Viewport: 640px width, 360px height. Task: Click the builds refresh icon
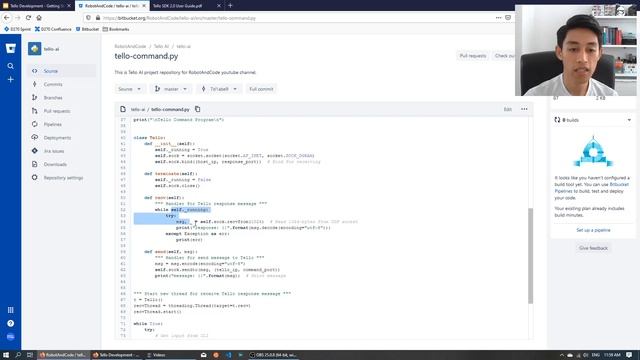pyautogui.click(x=557, y=120)
